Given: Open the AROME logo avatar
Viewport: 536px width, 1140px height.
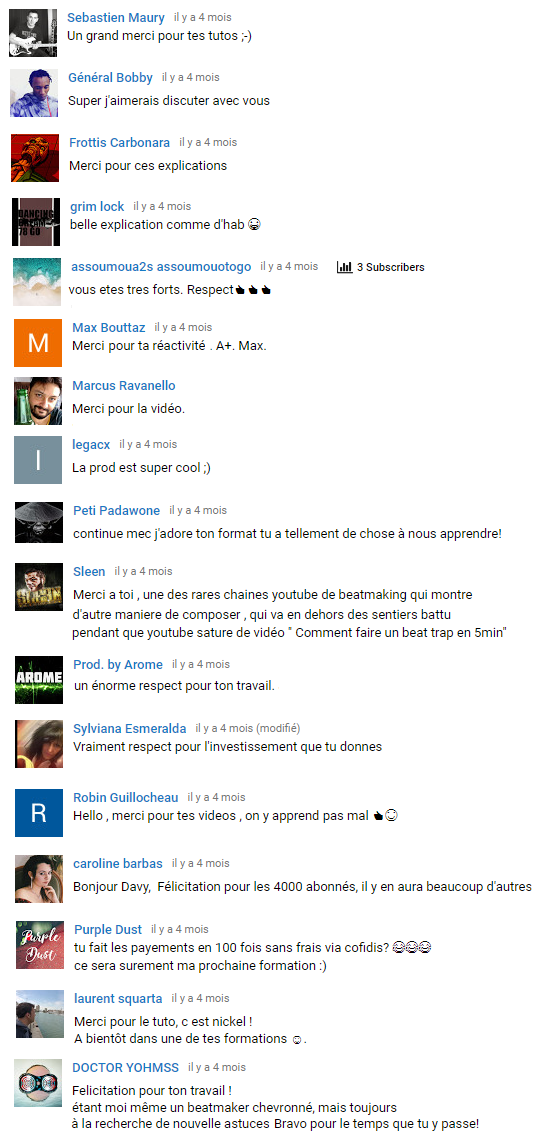Looking at the screenshot, I should (x=39, y=680).
